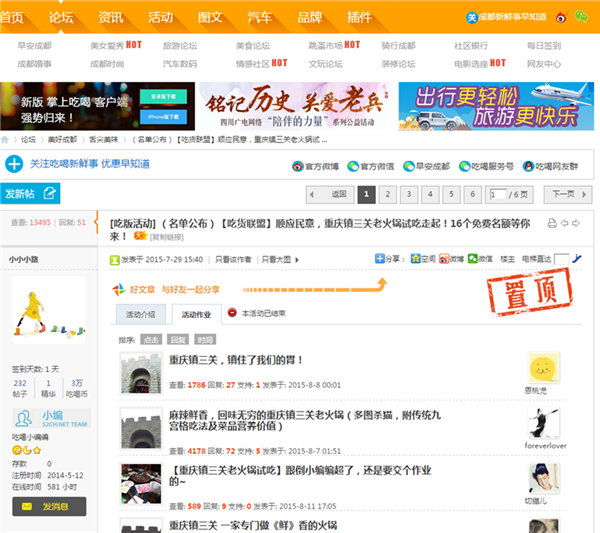Print the thread with the printer icon
Image resolution: width=600 pixels, height=533 pixels.
tap(552, 223)
